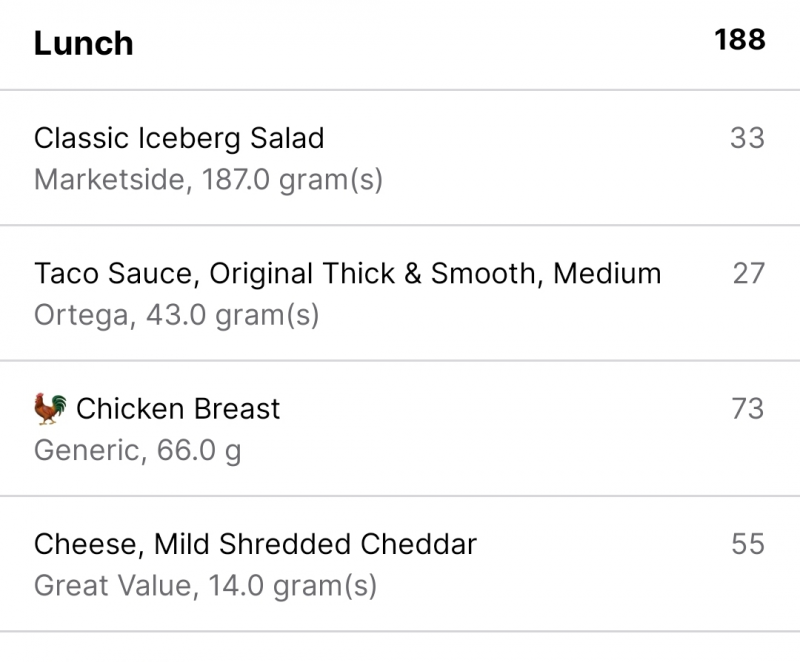This screenshot has height=662, width=800.
Task: Select the 73 calorie value for chicken
Action: (x=747, y=408)
